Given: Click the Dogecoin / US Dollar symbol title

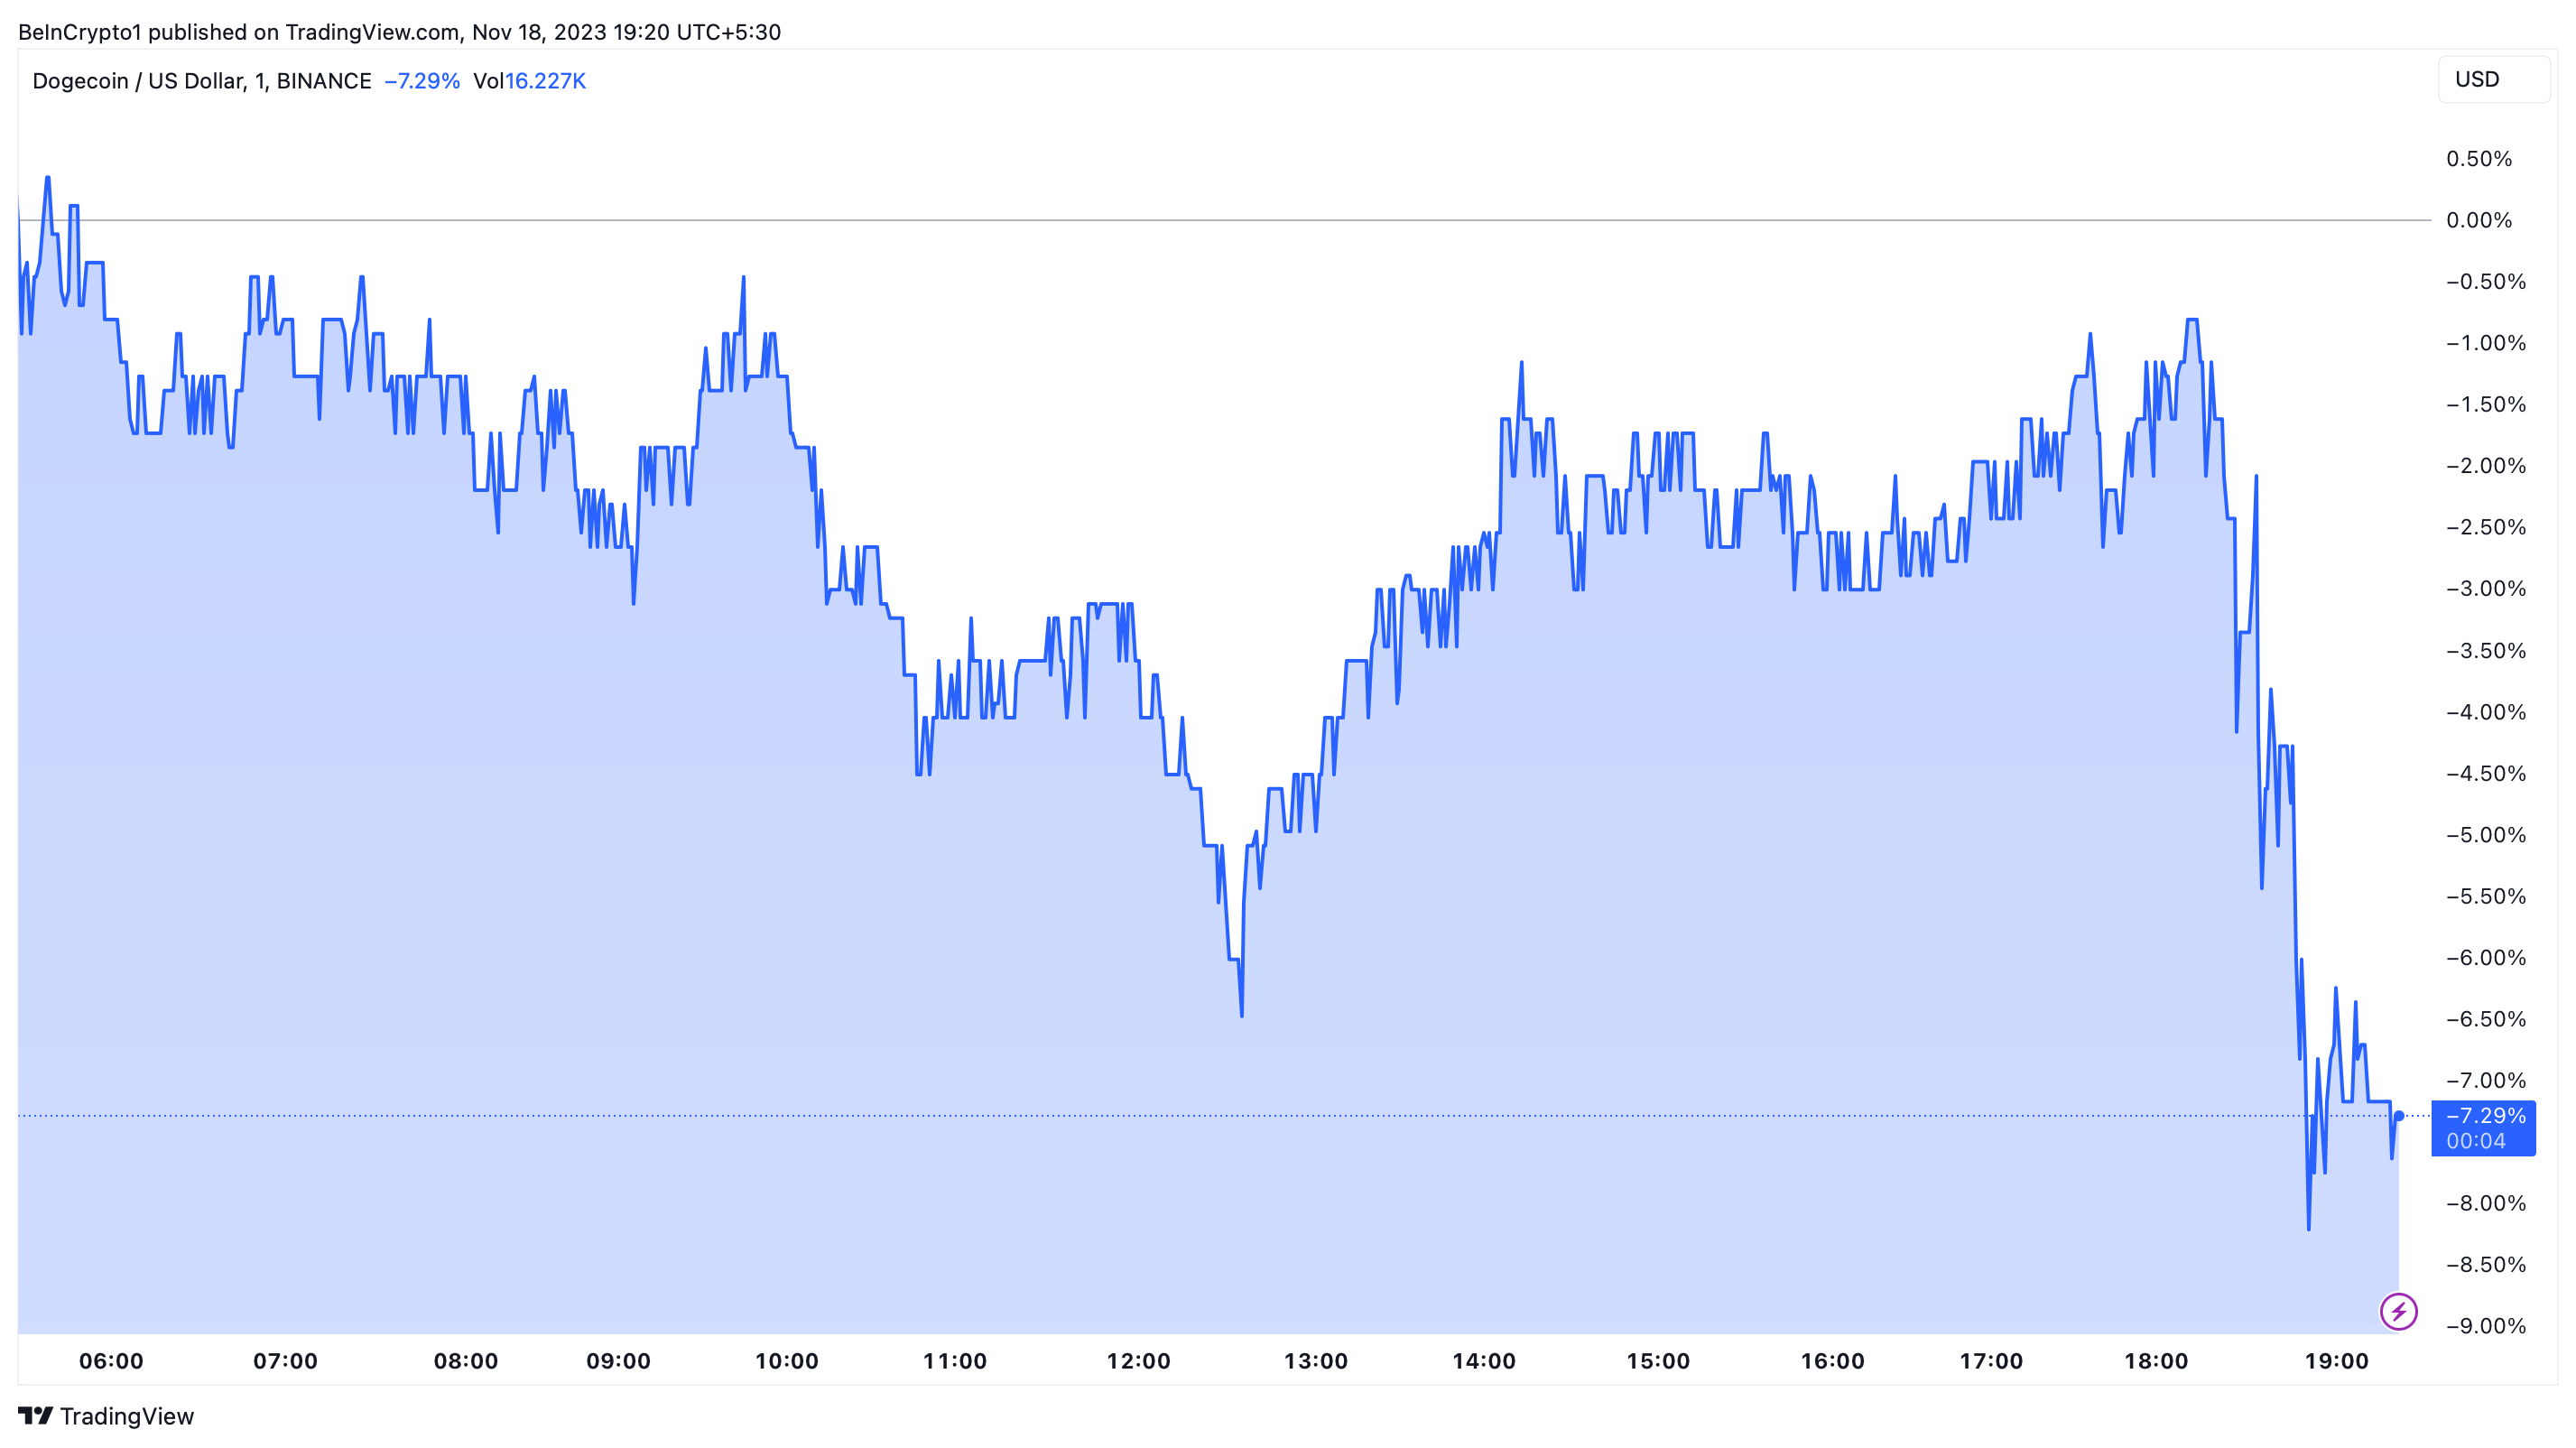Looking at the screenshot, I should 138,81.
